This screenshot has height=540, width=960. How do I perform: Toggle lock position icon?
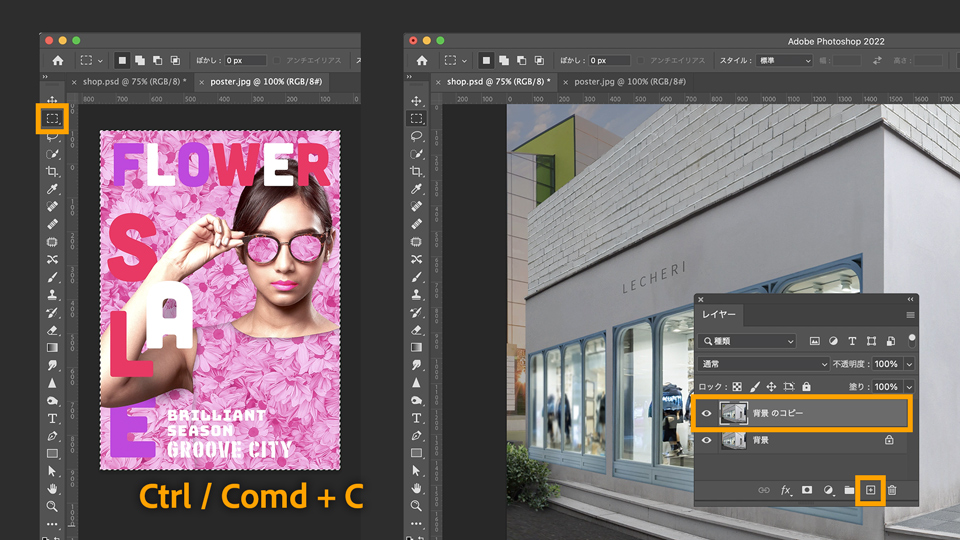click(x=771, y=387)
